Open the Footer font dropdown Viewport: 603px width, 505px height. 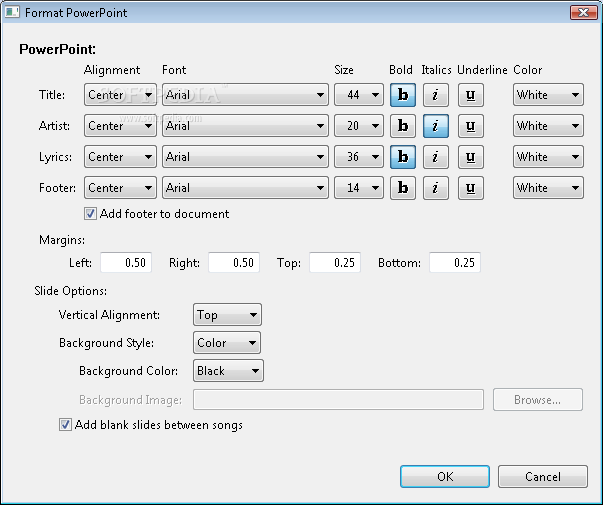245,188
